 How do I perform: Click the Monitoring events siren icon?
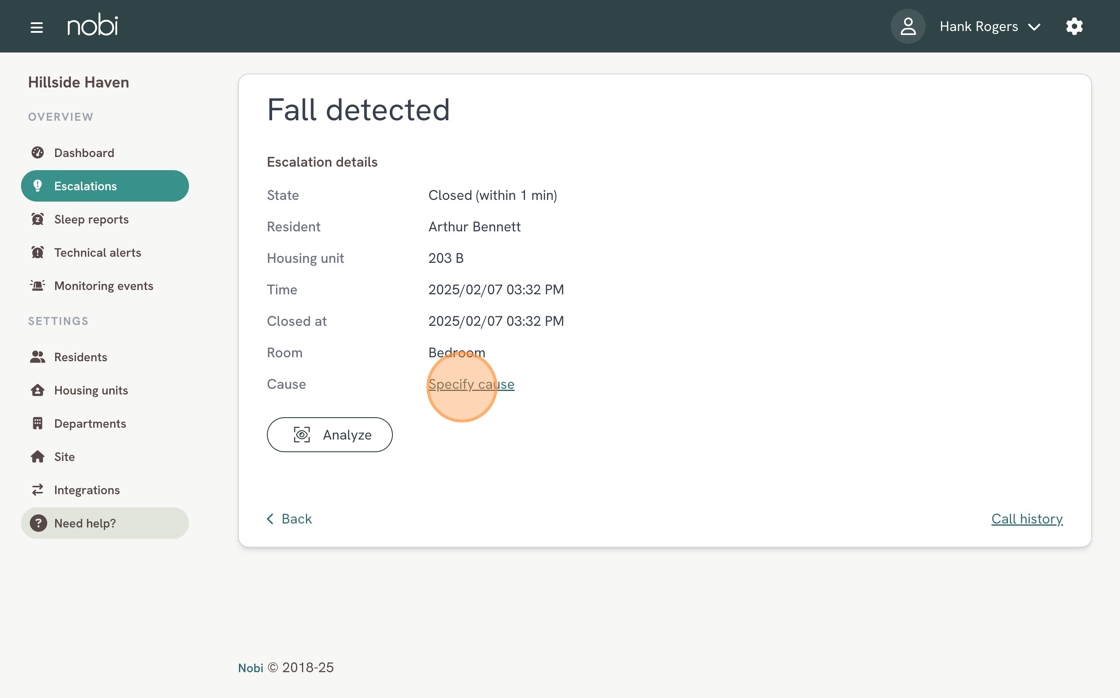pos(38,286)
